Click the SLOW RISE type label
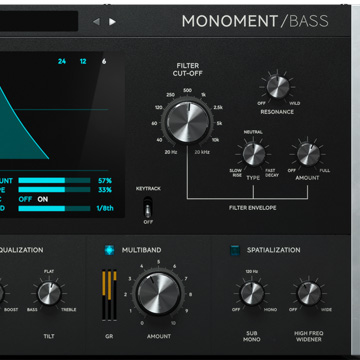The height and width of the screenshot is (360, 360). 236,173
